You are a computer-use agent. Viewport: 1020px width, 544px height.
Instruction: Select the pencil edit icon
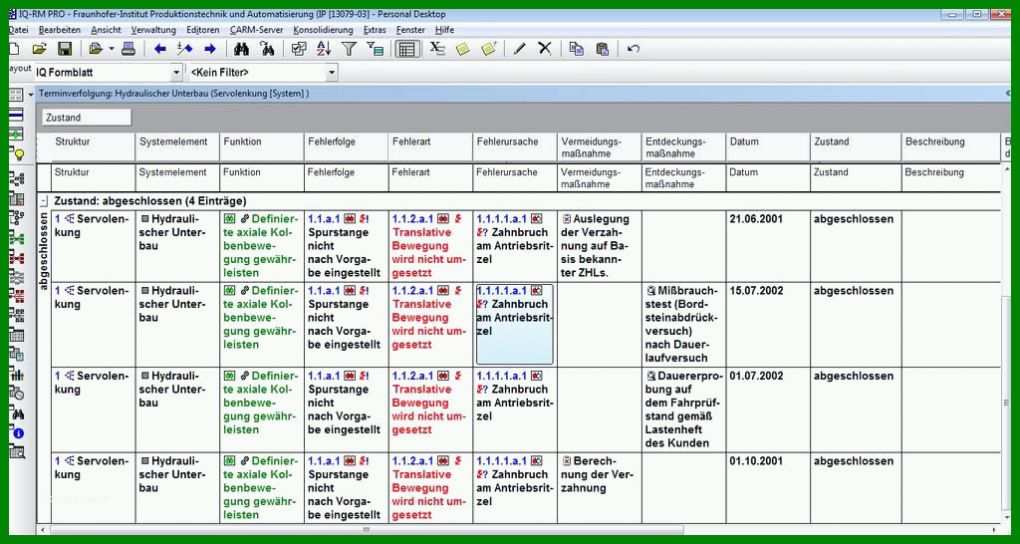[519, 49]
